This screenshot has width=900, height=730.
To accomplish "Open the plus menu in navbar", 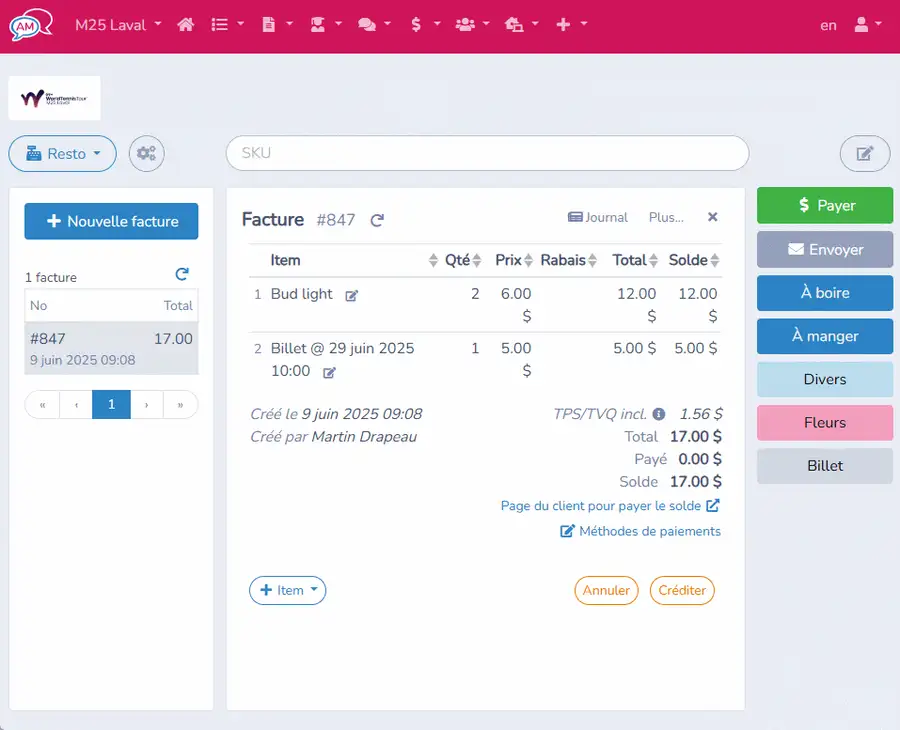I will (572, 24).
